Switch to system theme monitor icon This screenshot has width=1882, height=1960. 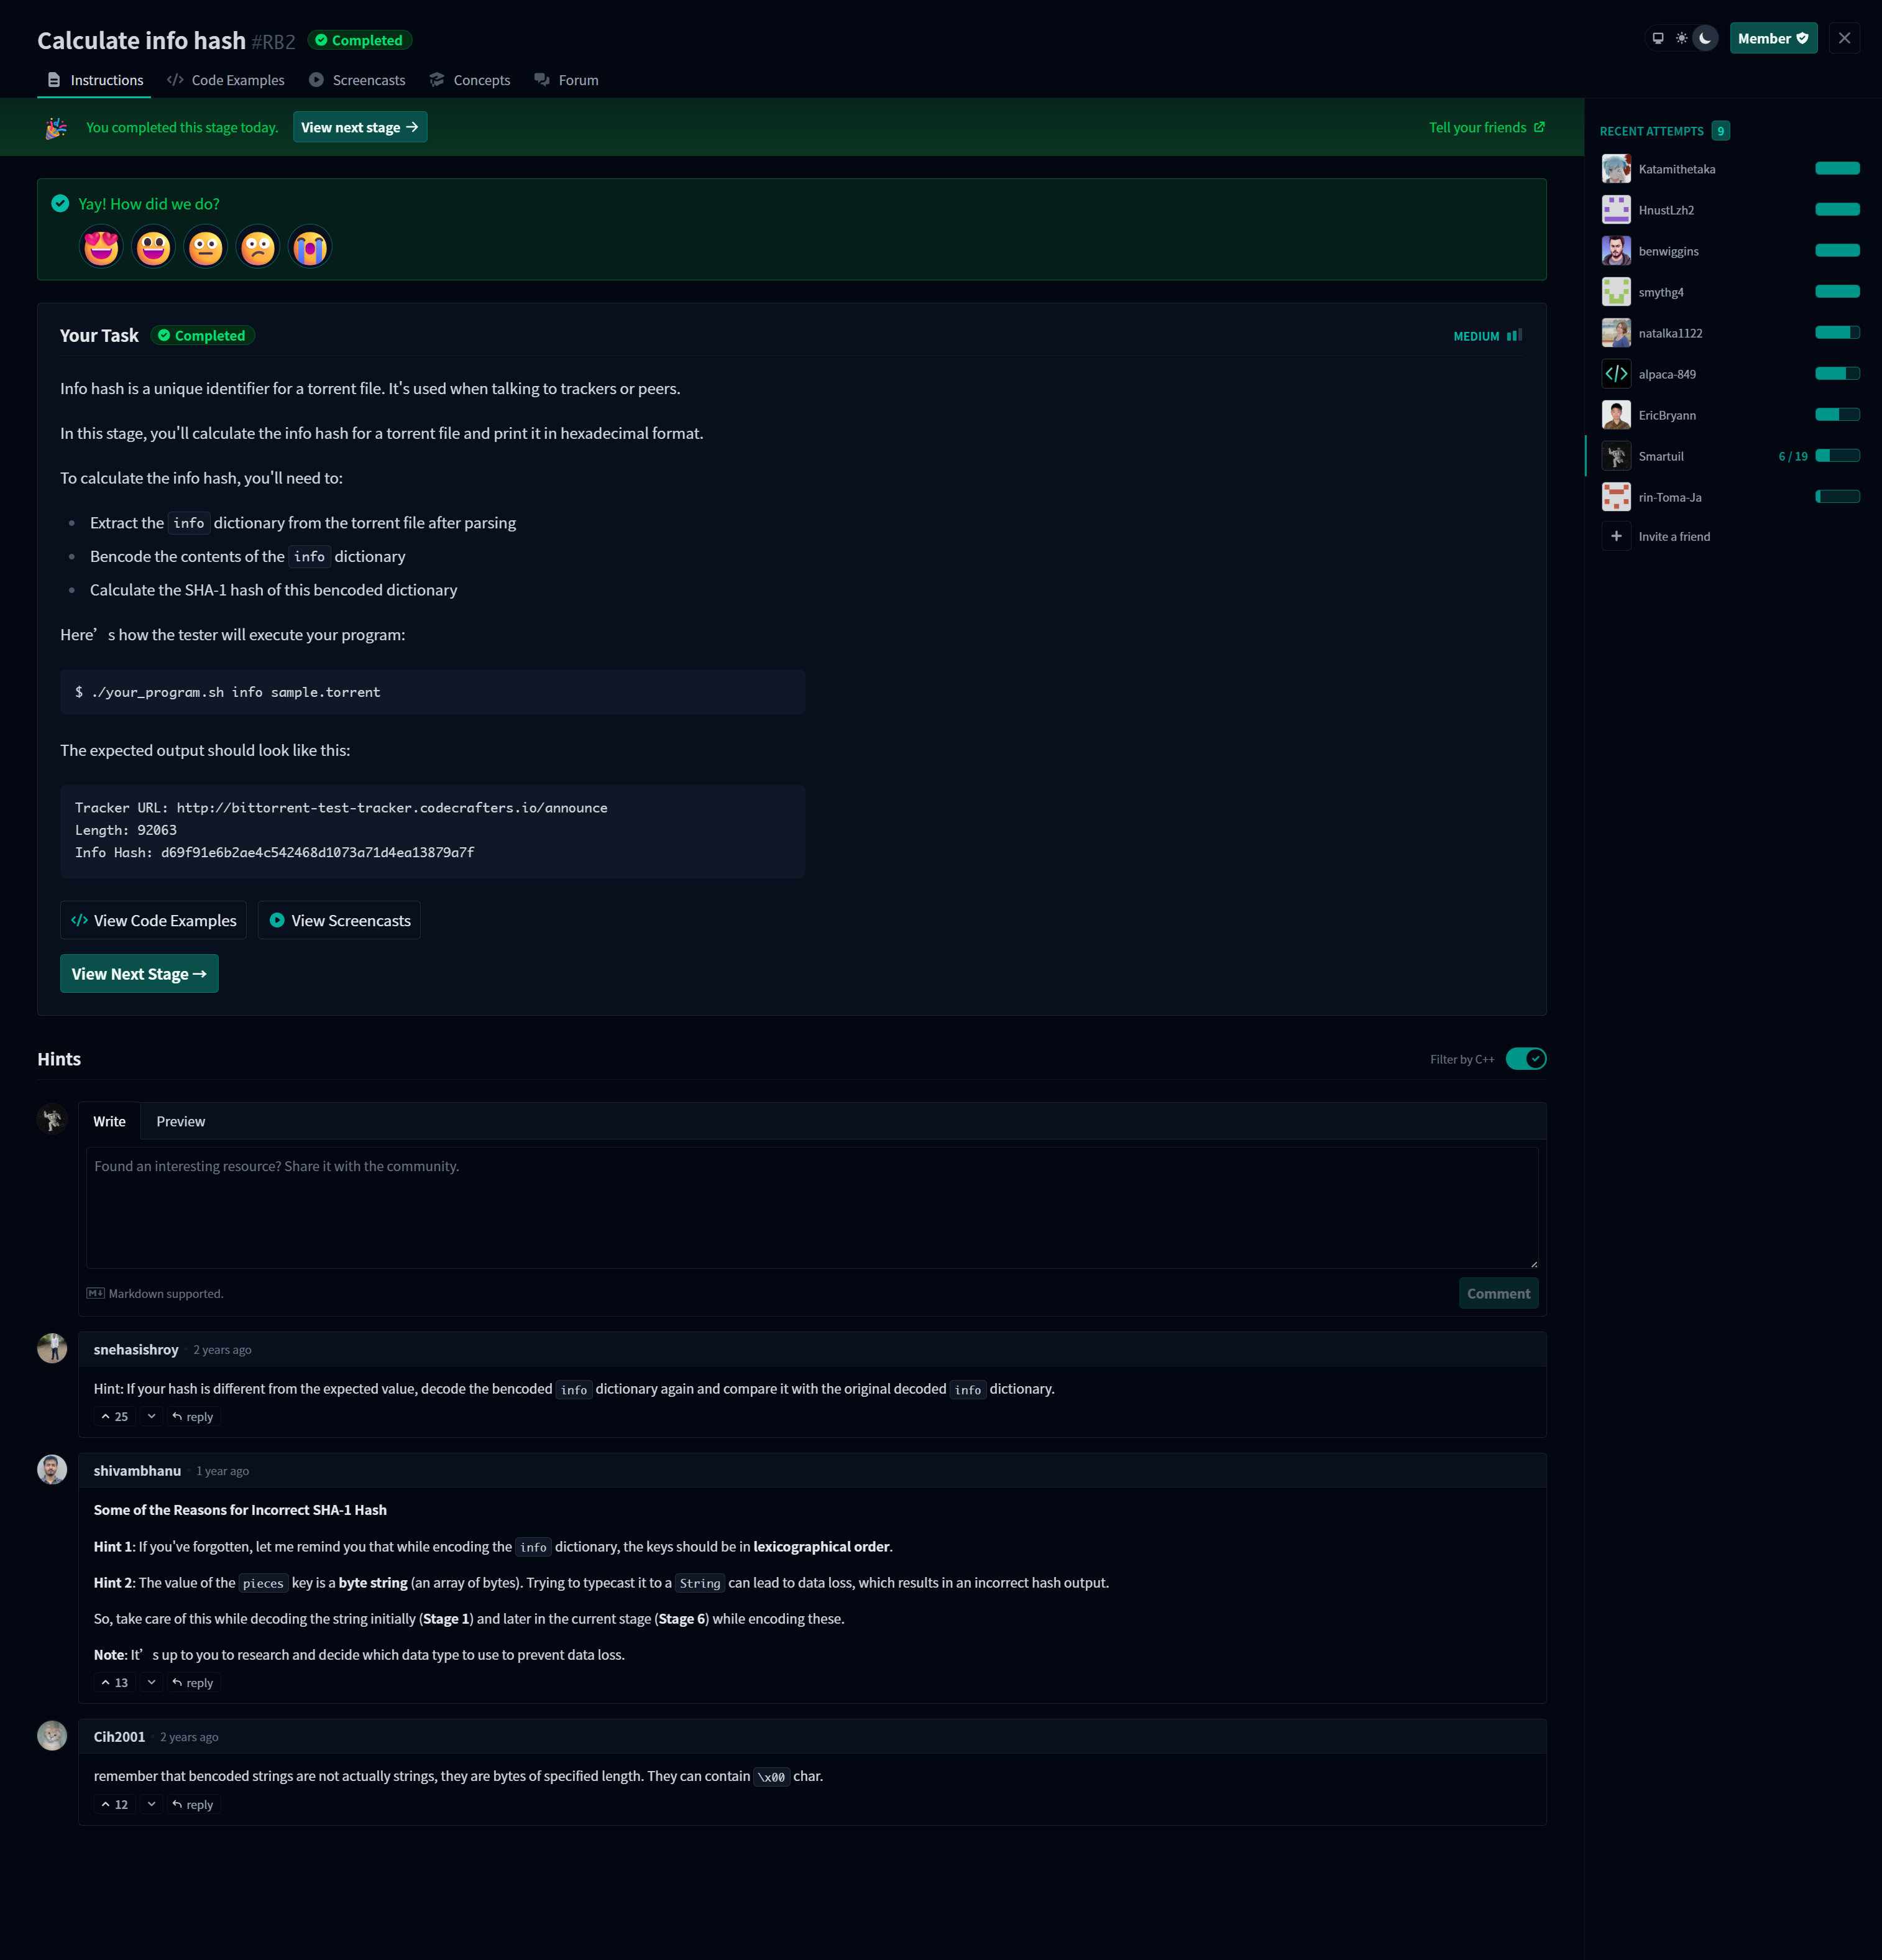[x=1658, y=39]
